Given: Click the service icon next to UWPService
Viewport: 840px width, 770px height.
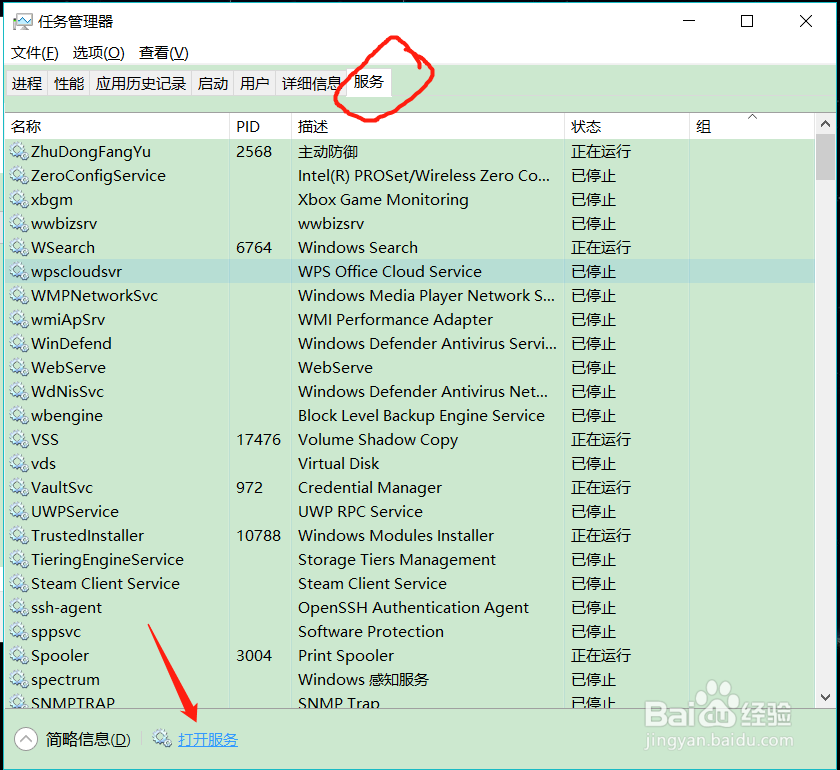Looking at the screenshot, I should point(19,512).
